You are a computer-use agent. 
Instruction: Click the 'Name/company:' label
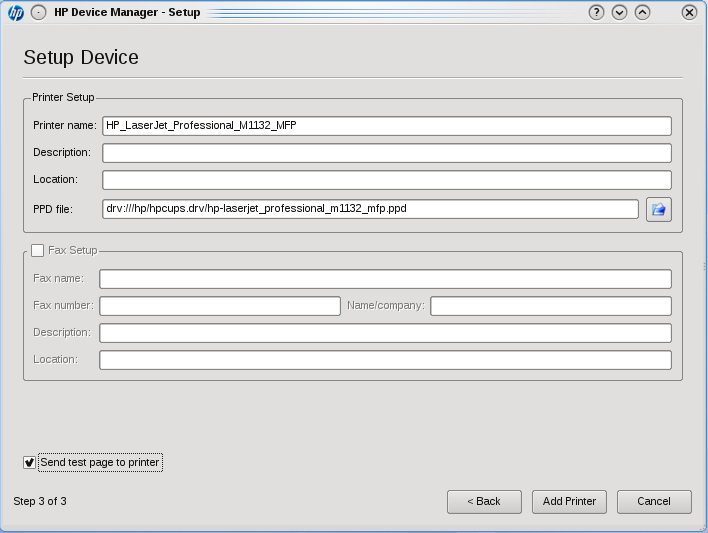tap(386, 306)
